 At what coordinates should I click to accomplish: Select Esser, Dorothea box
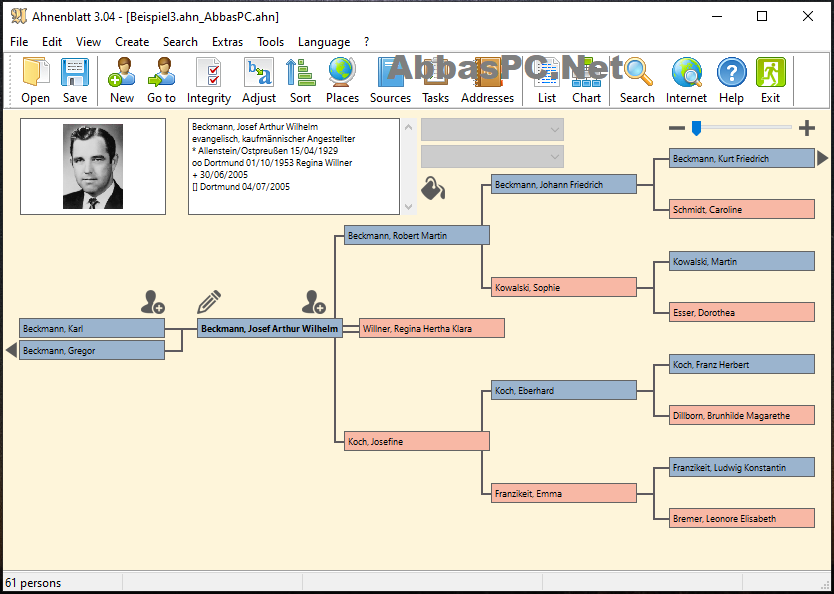tap(742, 312)
